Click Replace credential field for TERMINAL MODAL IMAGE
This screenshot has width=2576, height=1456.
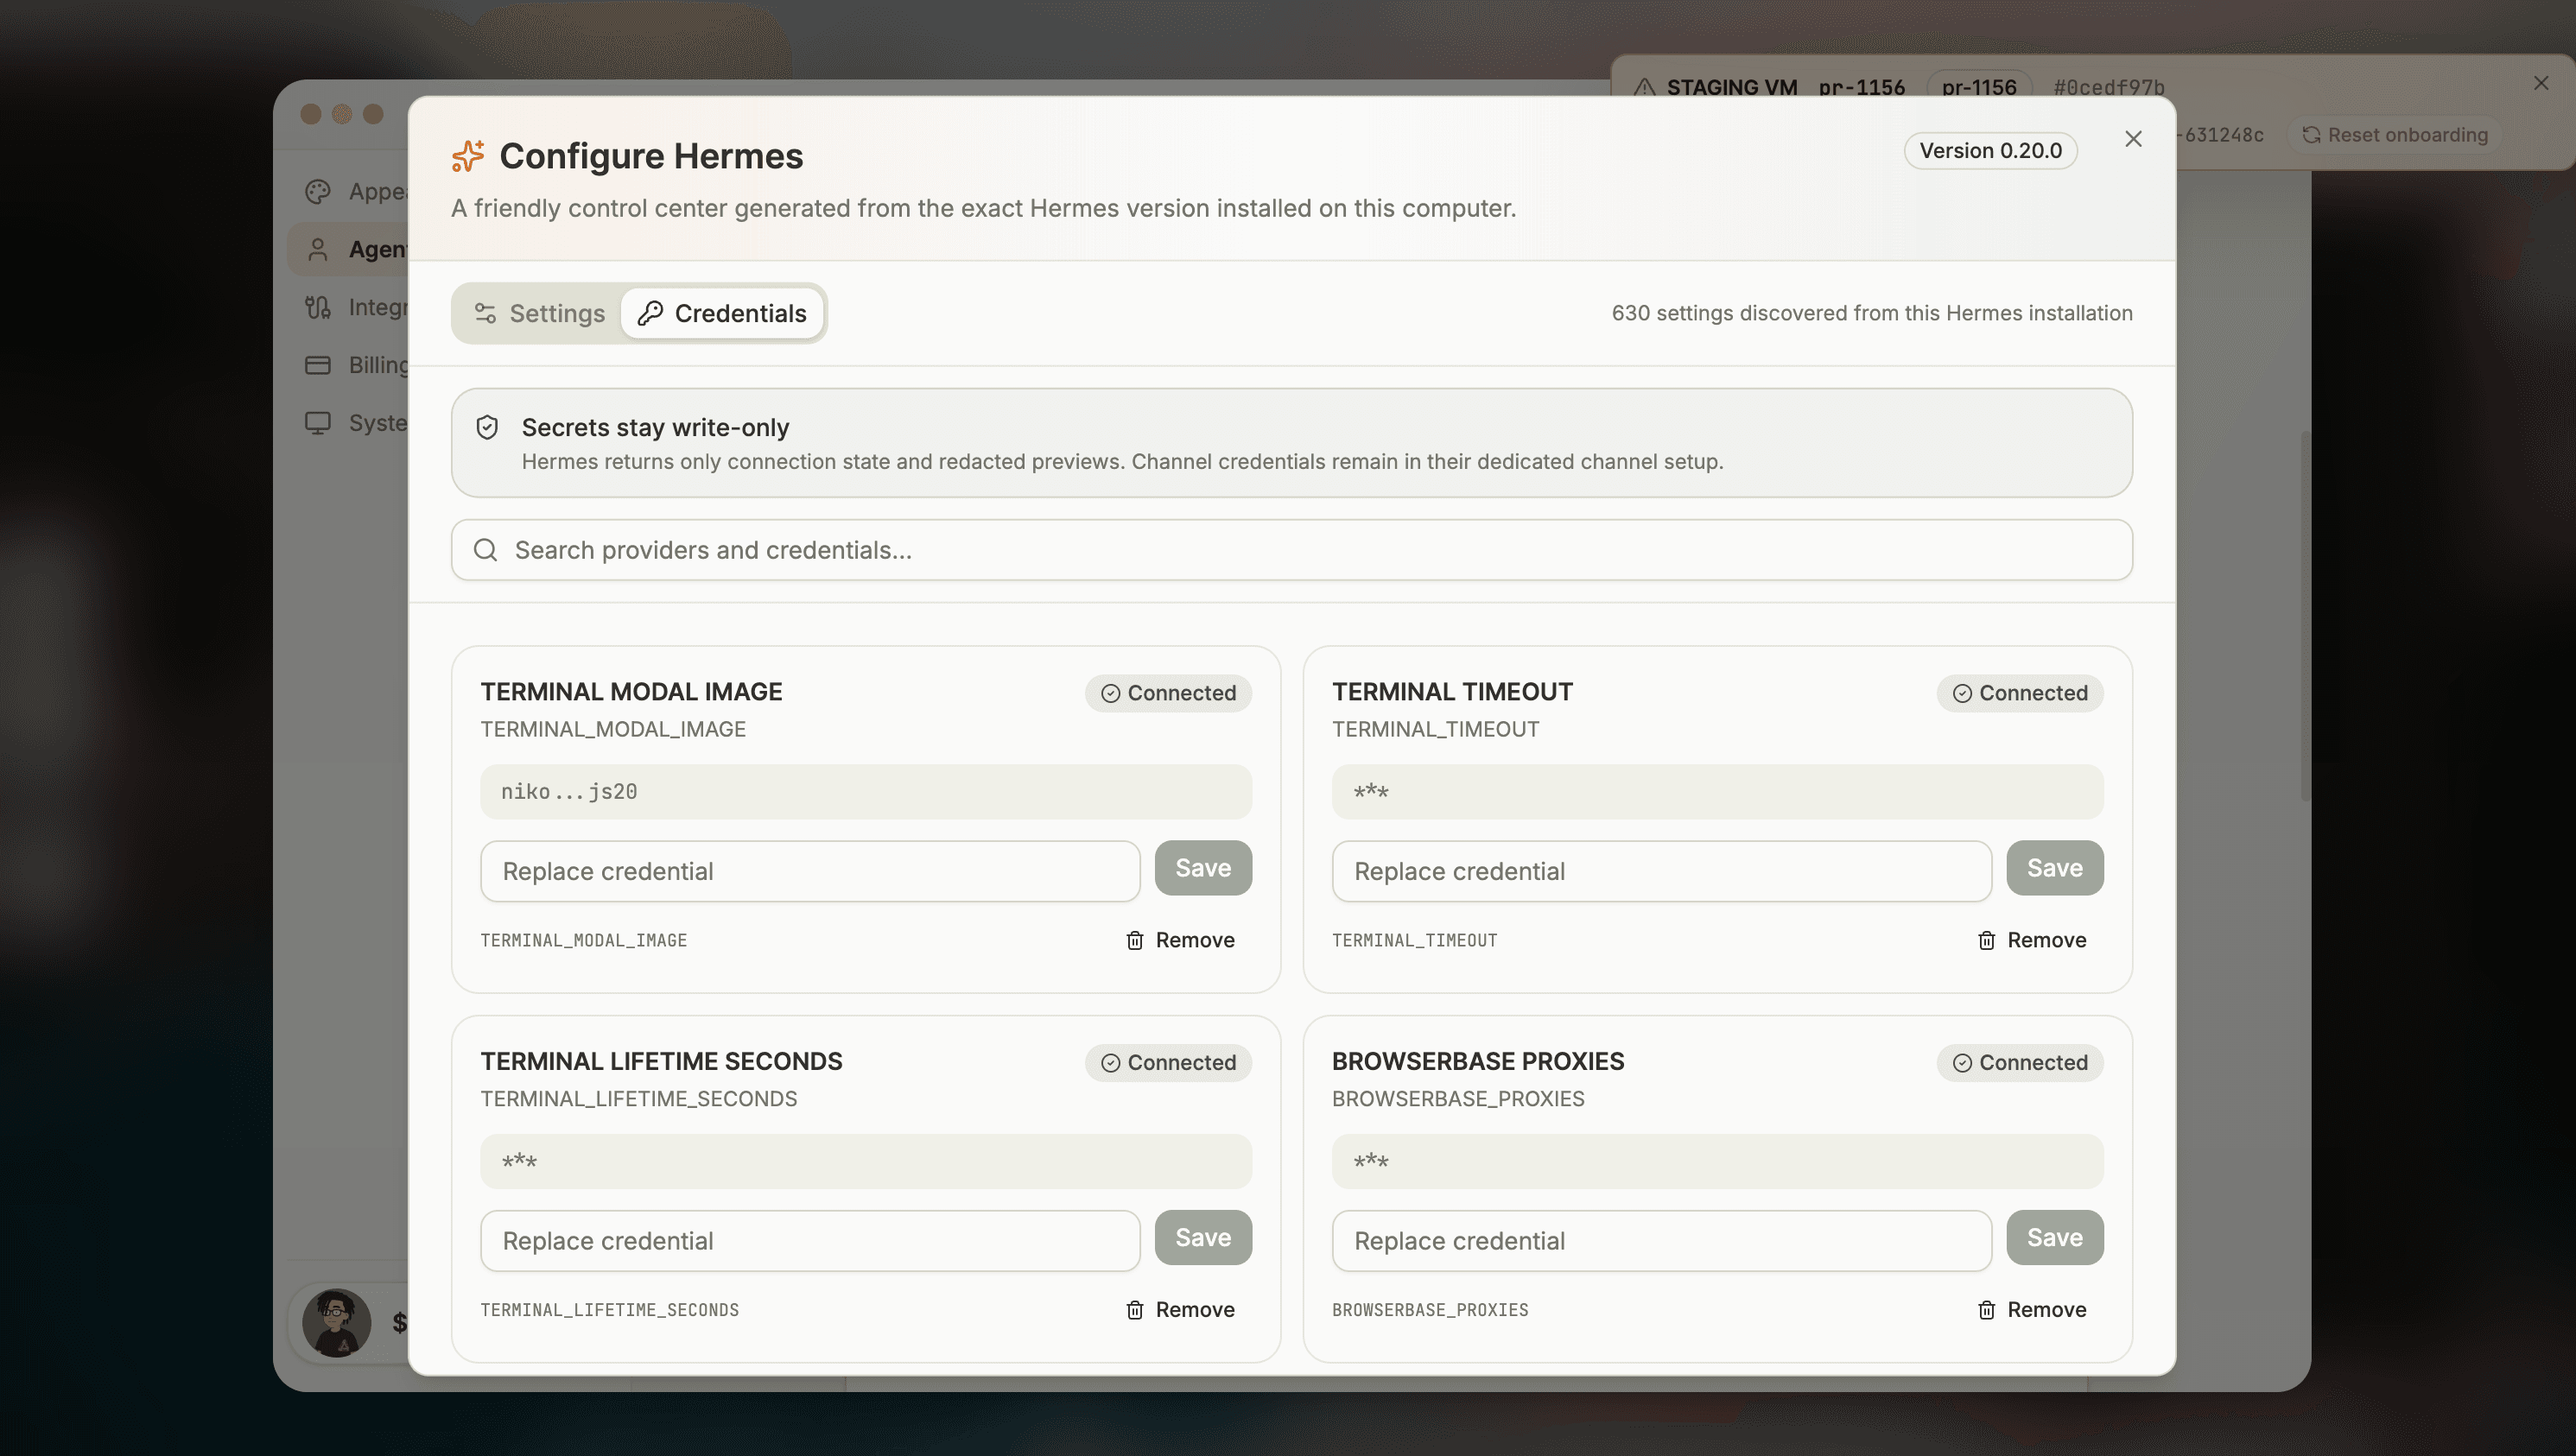810,871
